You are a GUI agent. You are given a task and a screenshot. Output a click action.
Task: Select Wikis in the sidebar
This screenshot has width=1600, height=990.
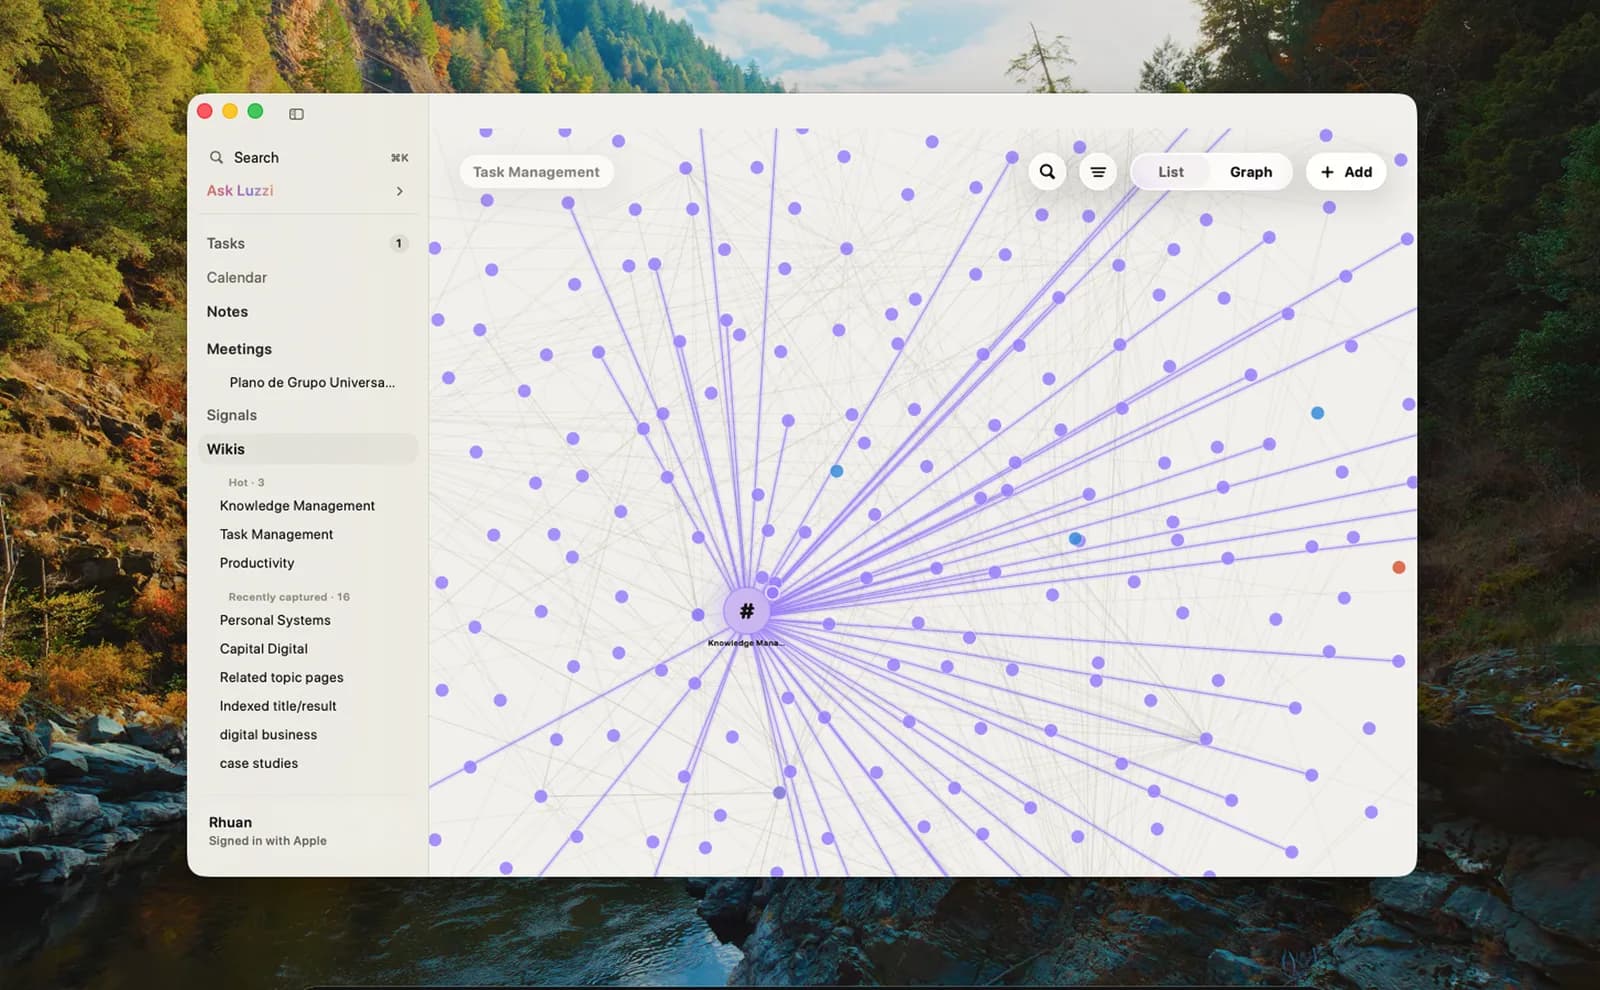point(308,449)
